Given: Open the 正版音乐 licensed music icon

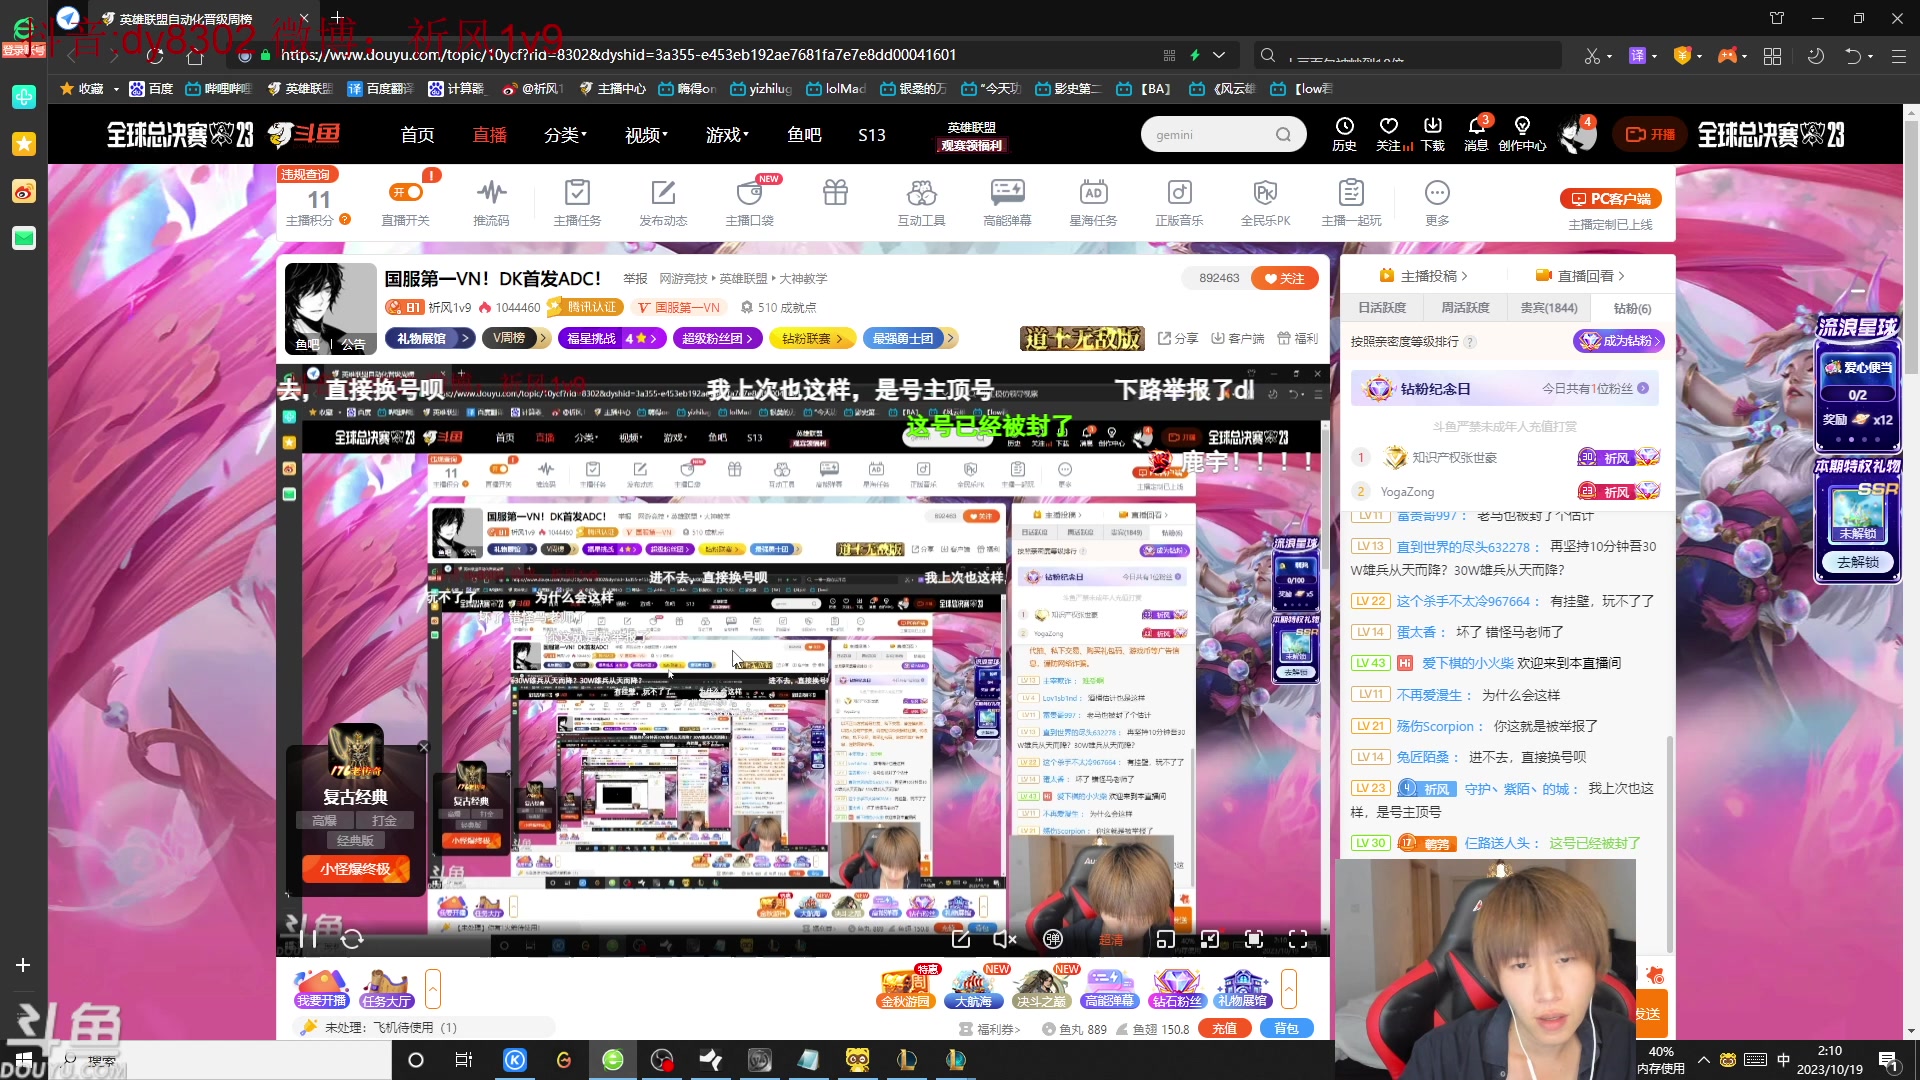Looking at the screenshot, I should 1179,201.
